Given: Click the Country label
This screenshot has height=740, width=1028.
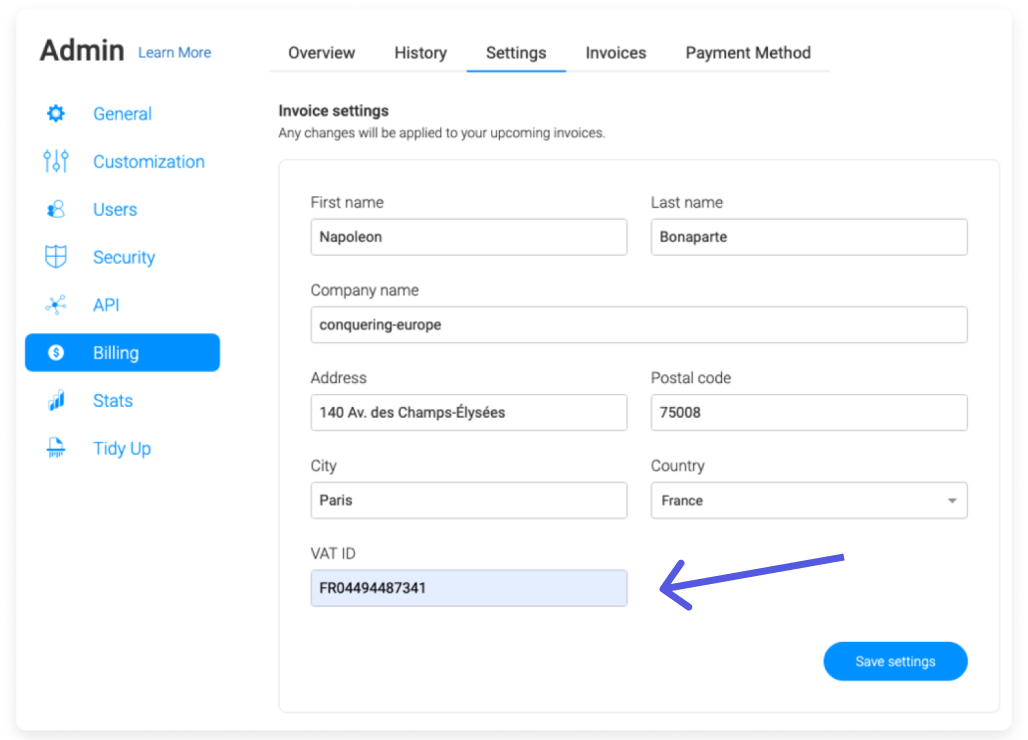Looking at the screenshot, I should click(x=677, y=466).
